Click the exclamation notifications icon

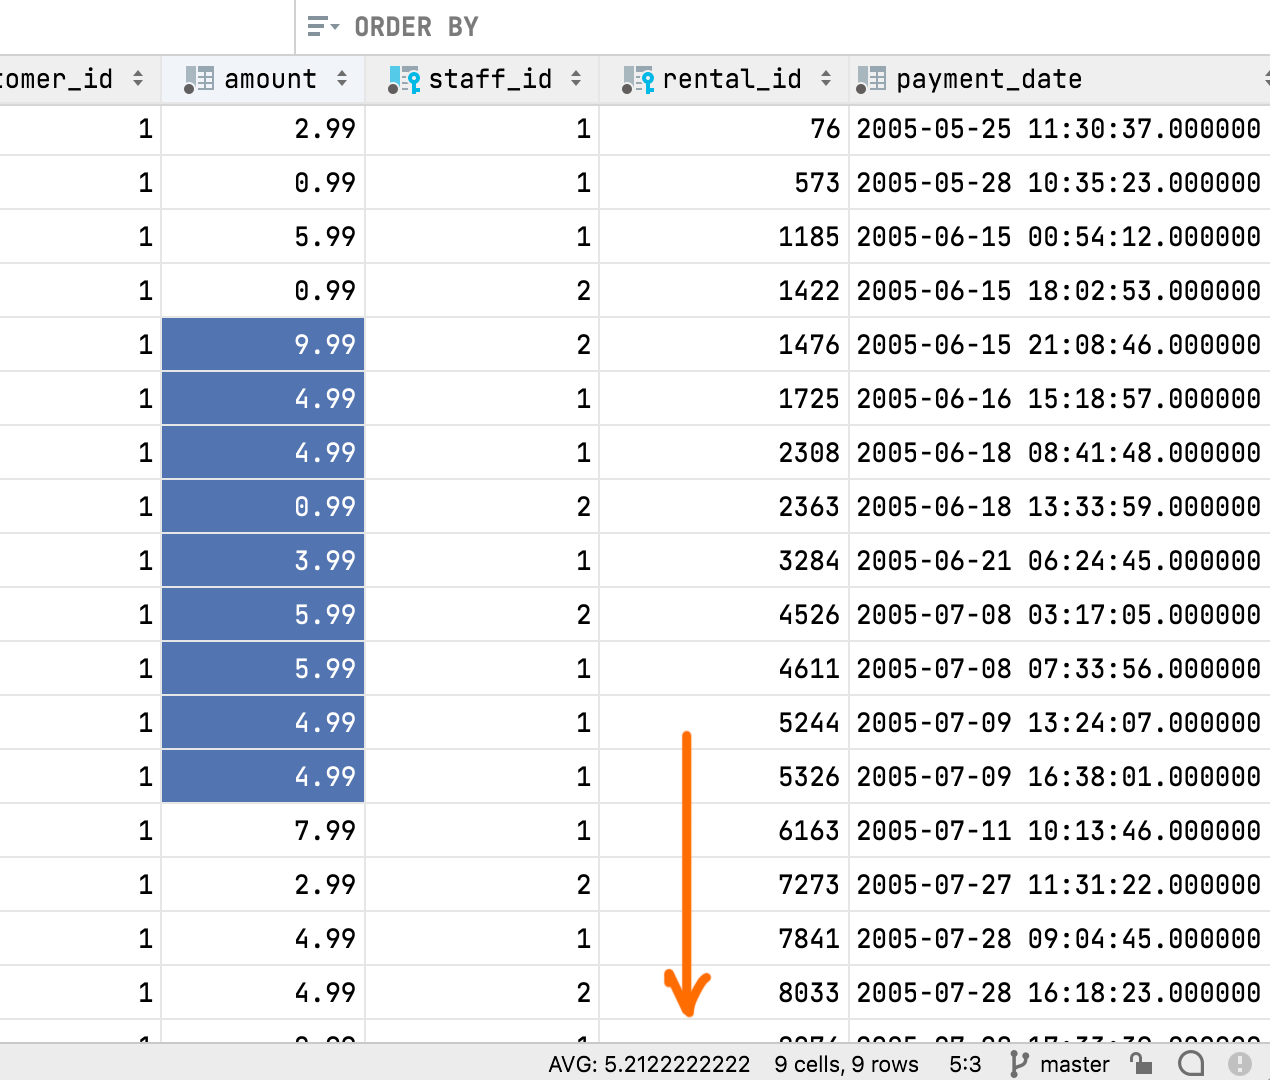click(1240, 1064)
